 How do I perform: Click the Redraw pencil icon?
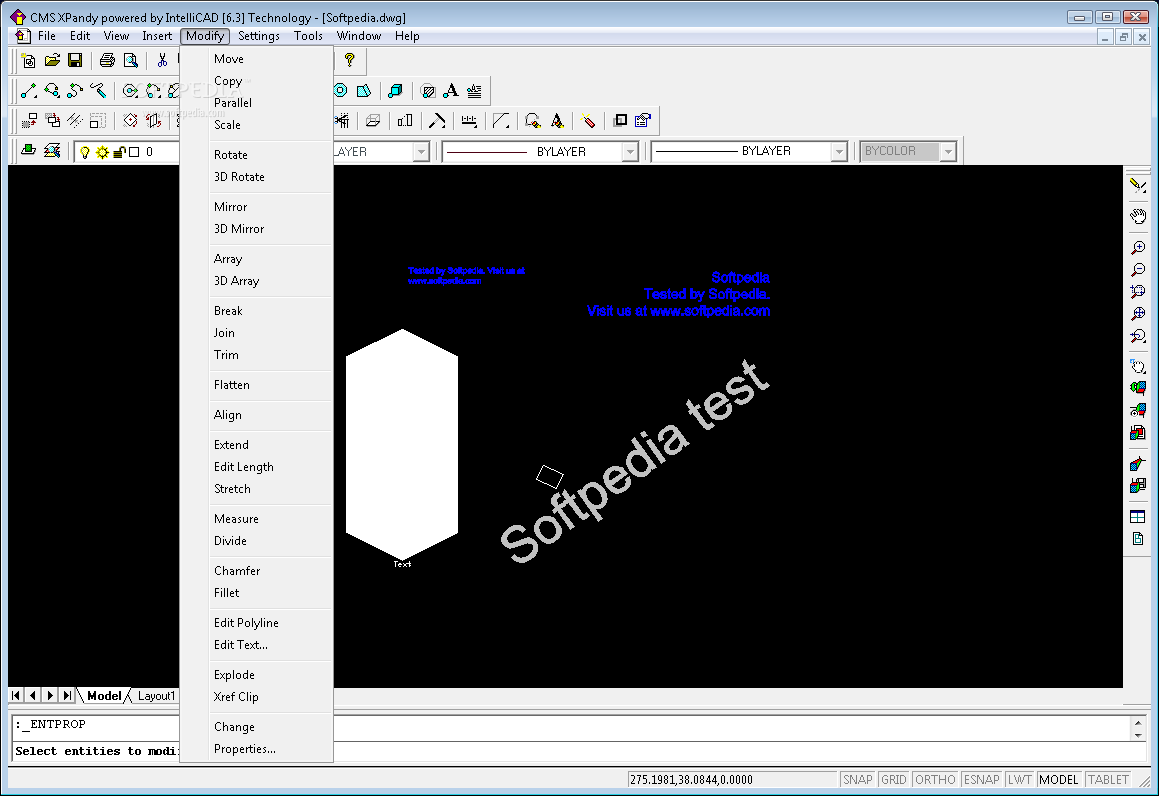[x=1138, y=186]
